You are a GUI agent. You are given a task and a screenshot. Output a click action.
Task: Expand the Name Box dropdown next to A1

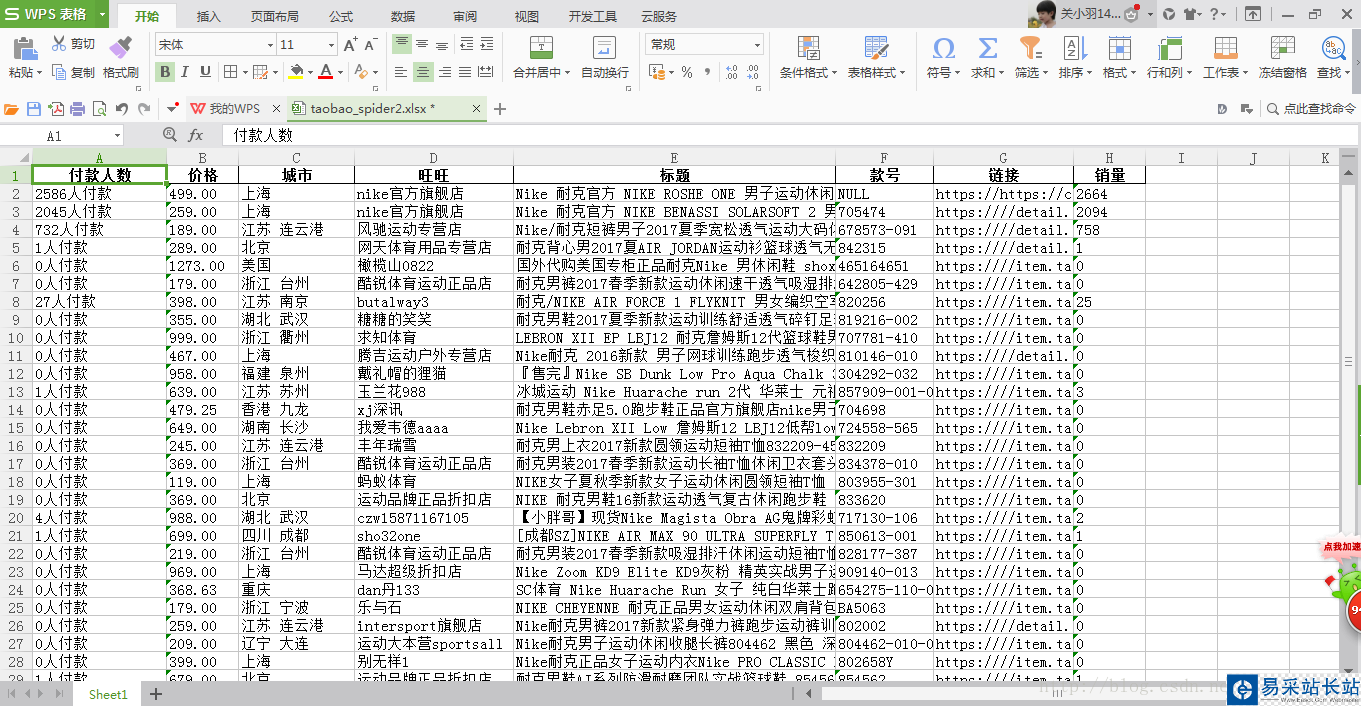tap(117, 135)
